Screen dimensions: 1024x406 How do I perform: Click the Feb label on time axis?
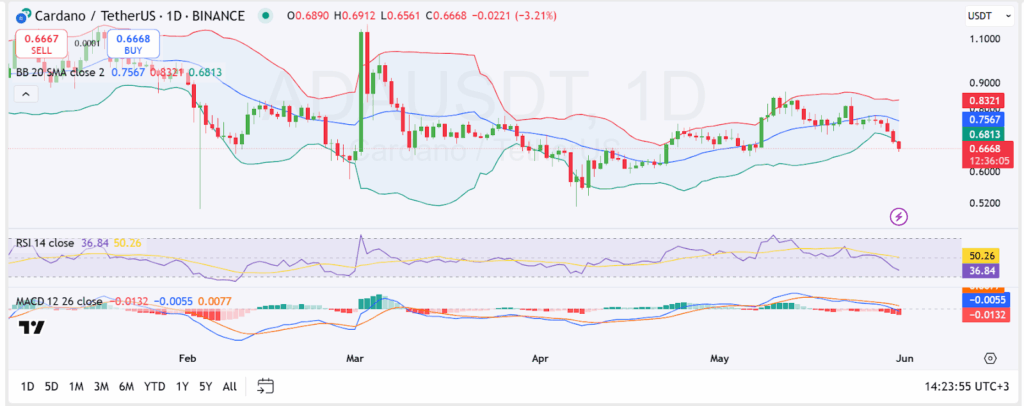point(187,358)
